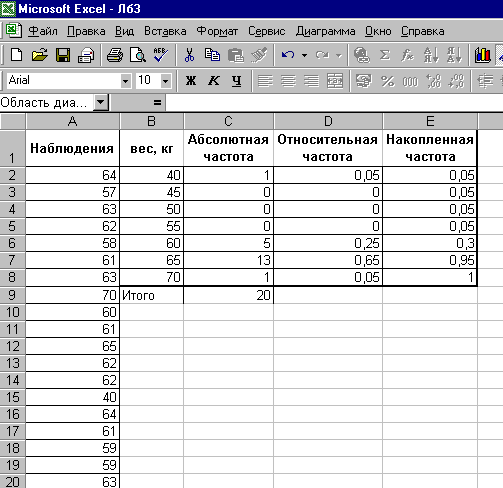Toggle center alignment

coord(288,81)
